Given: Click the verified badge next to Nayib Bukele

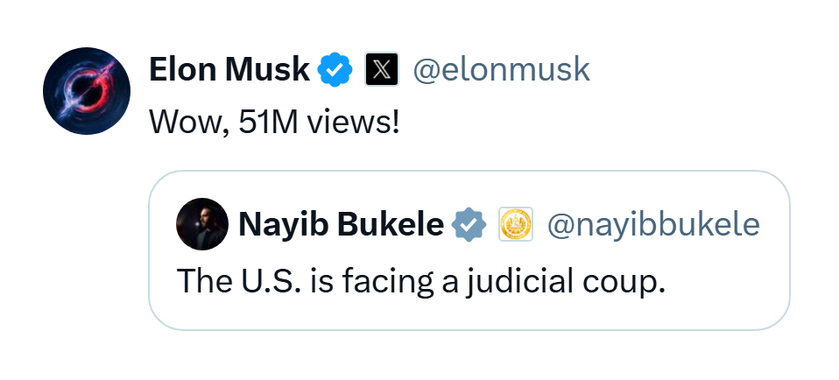Looking at the screenshot, I should pyautogui.click(x=469, y=224).
